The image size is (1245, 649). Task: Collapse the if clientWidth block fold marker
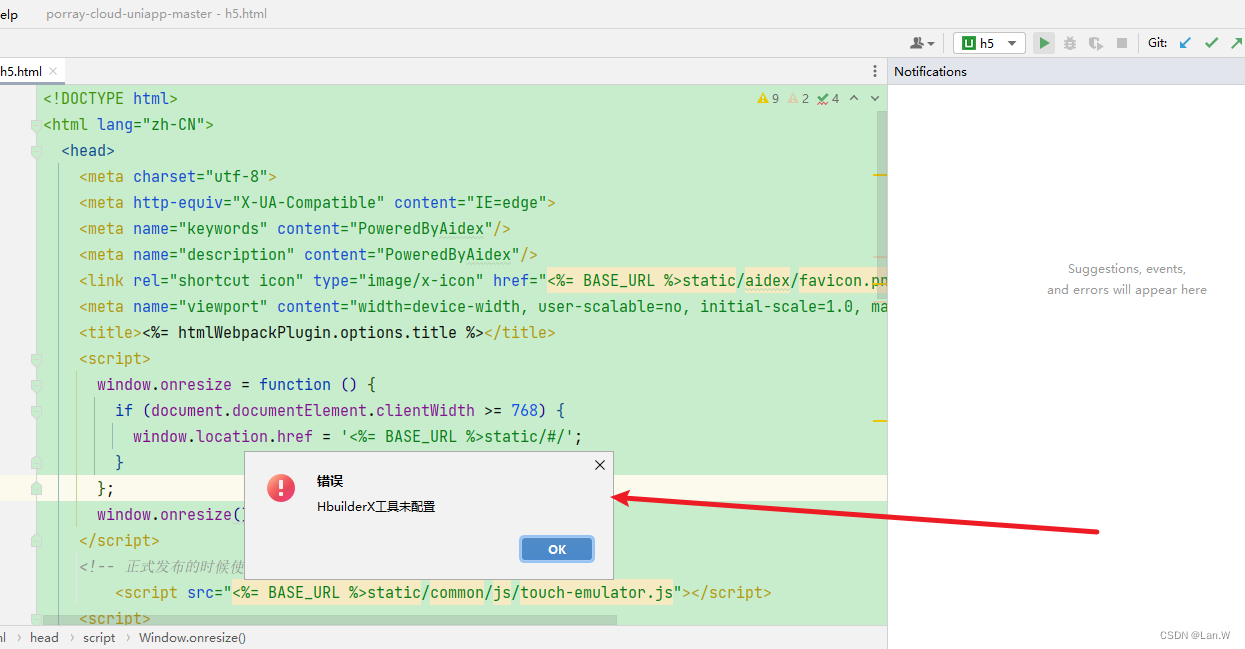36,412
